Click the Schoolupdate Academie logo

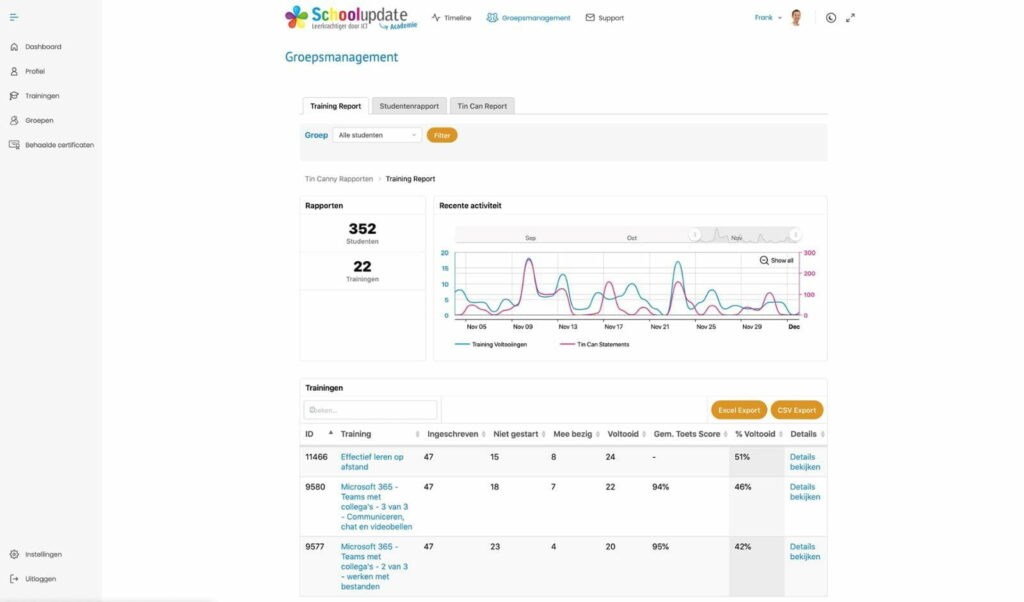click(x=351, y=18)
